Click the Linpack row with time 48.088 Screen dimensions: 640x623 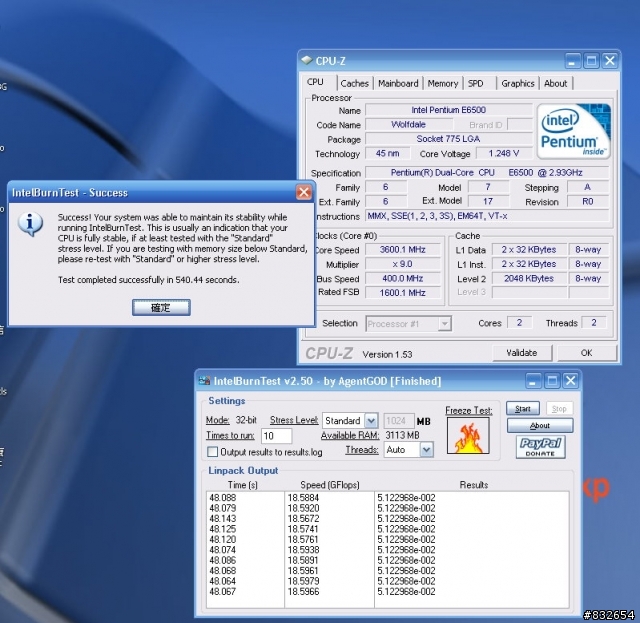(x=387, y=498)
